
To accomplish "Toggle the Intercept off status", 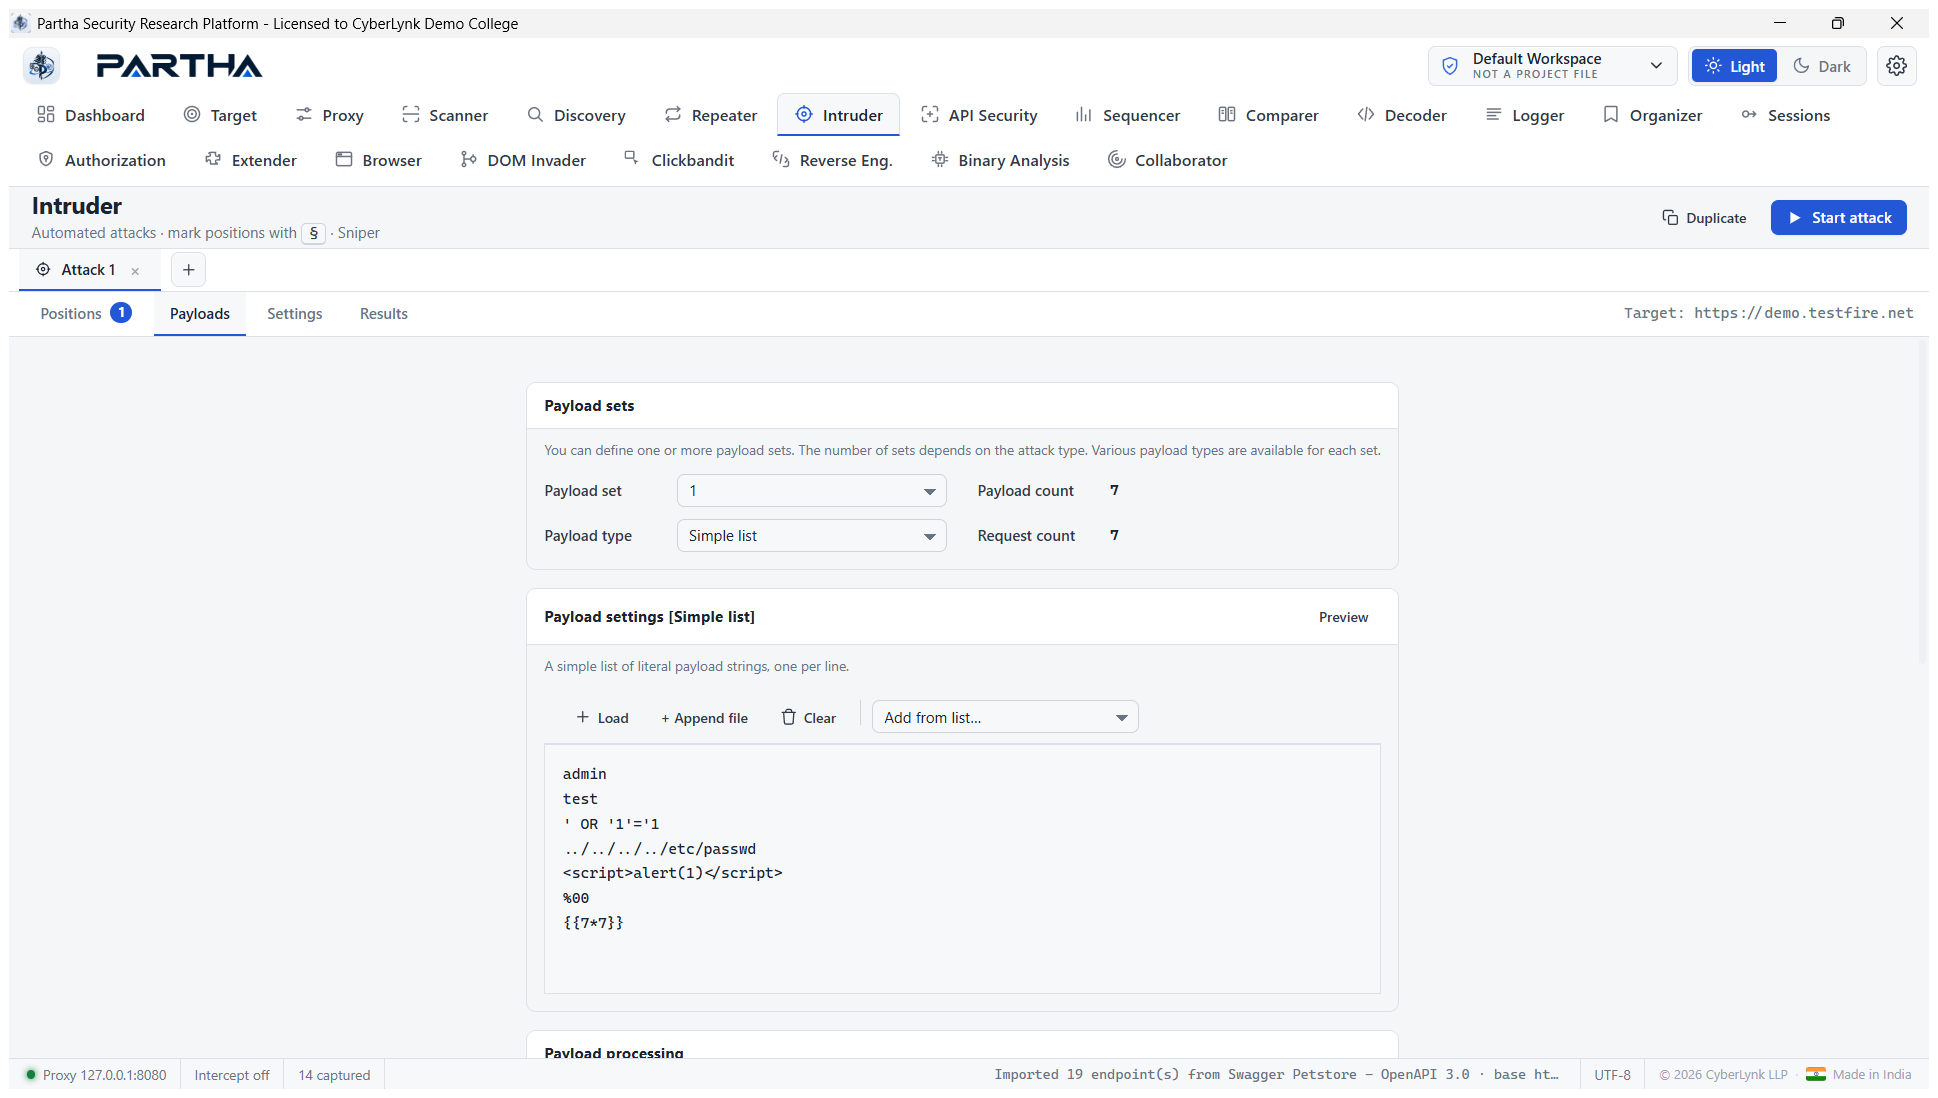I will pyautogui.click(x=232, y=1075).
